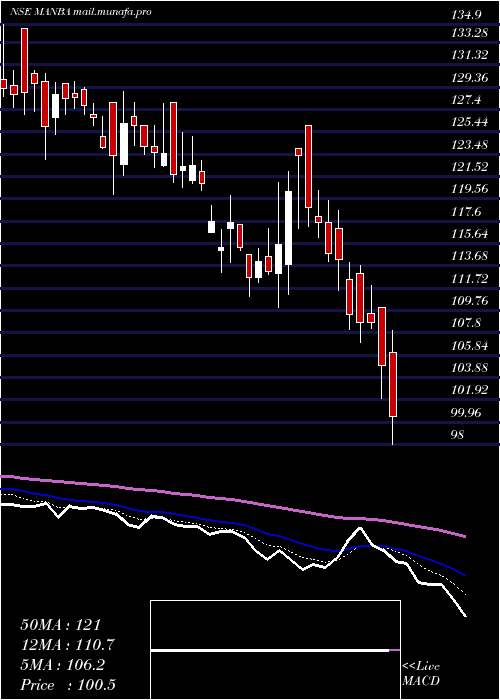Click the pink 50MA line
This screenshot has width=500, height=700.
(232, 499)
